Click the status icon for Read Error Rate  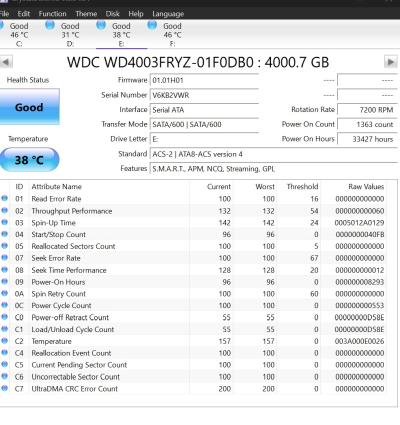pyautogui.click(x=5, y=198)
